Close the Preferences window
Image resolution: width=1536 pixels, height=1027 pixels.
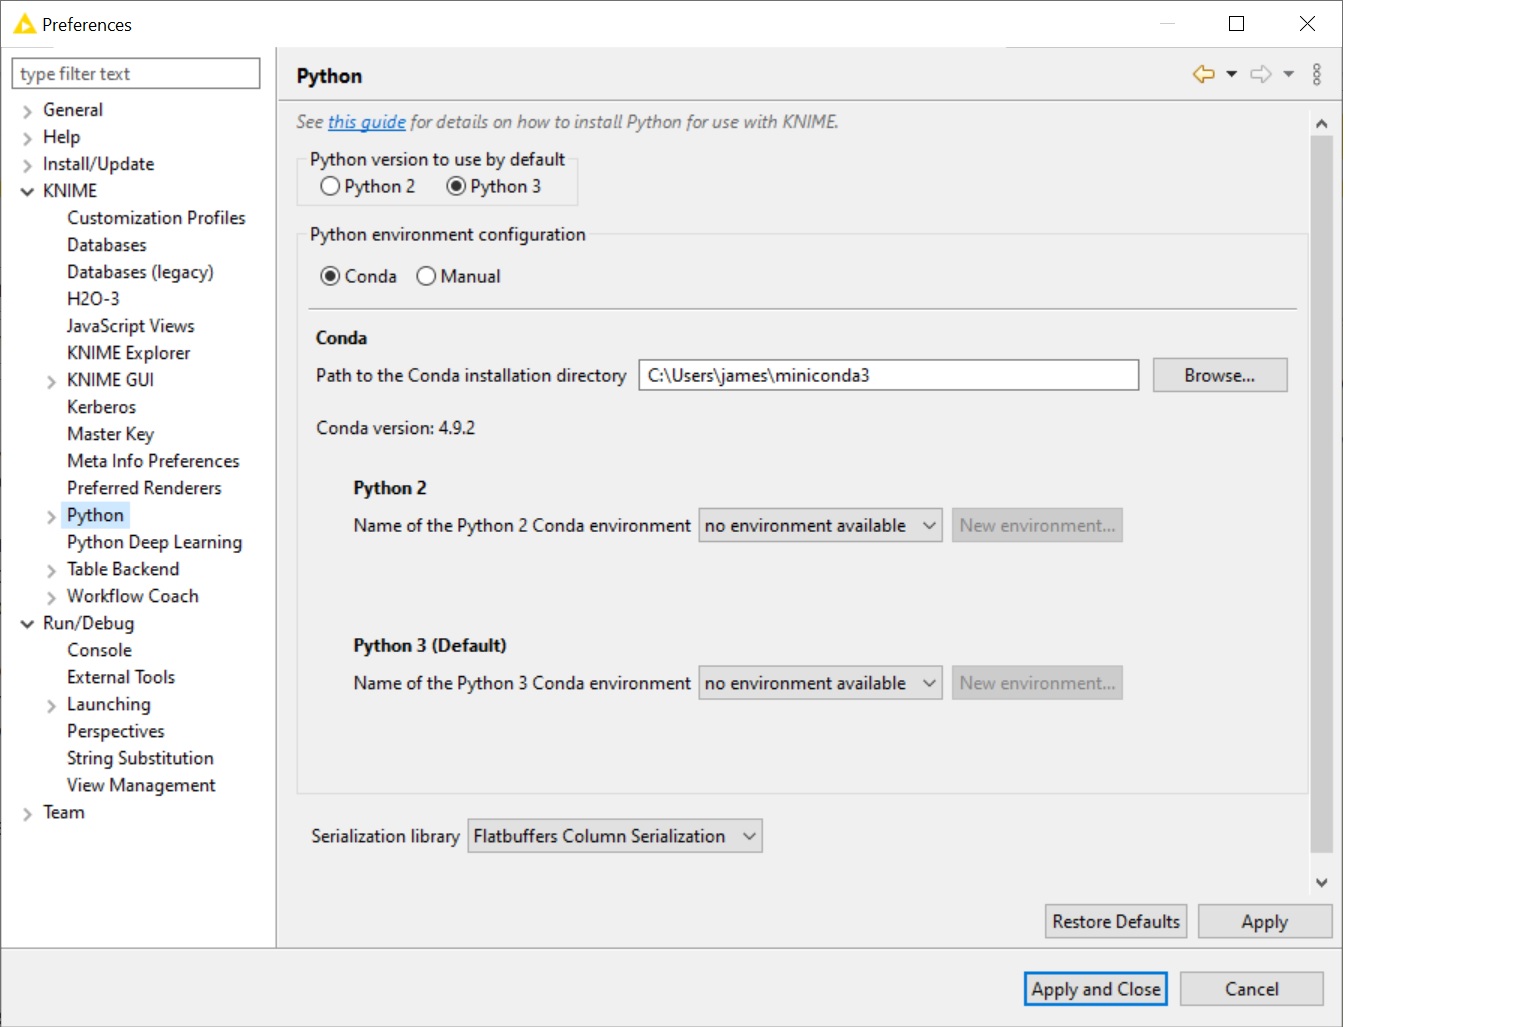click(x=1307, y=24)
